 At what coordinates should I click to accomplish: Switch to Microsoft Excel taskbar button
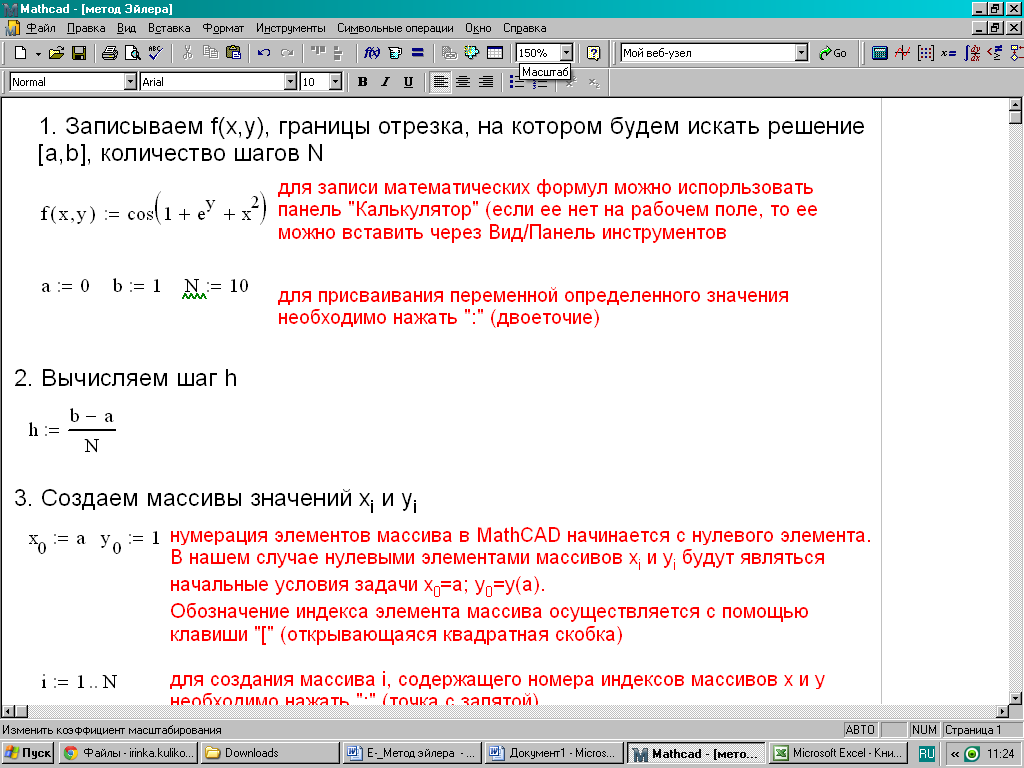(839, 753)
